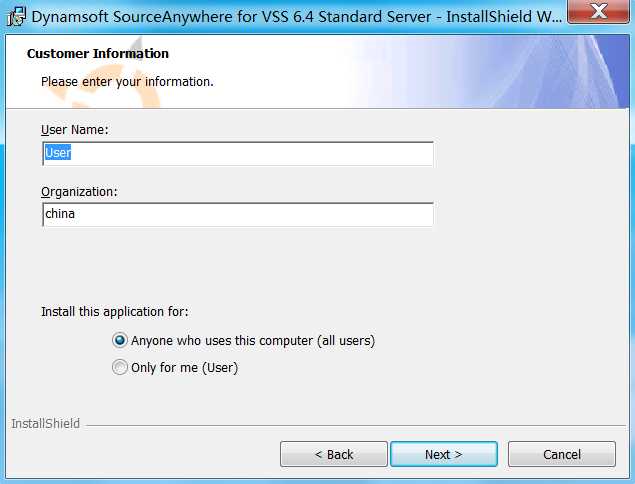Click the 'Organization:' label
Image resolution: width=635 pixels, height=484 pixels.
click(79, 191)
